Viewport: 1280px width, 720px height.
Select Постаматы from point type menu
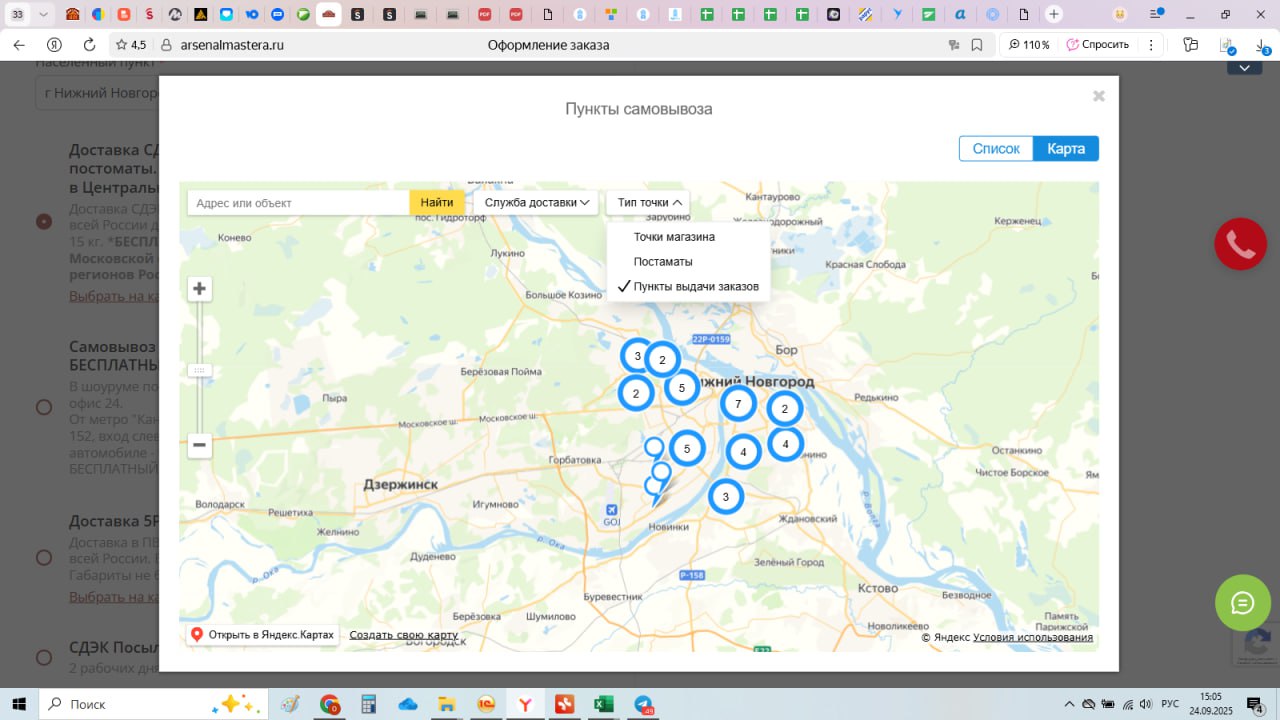[x=663, y=261]
